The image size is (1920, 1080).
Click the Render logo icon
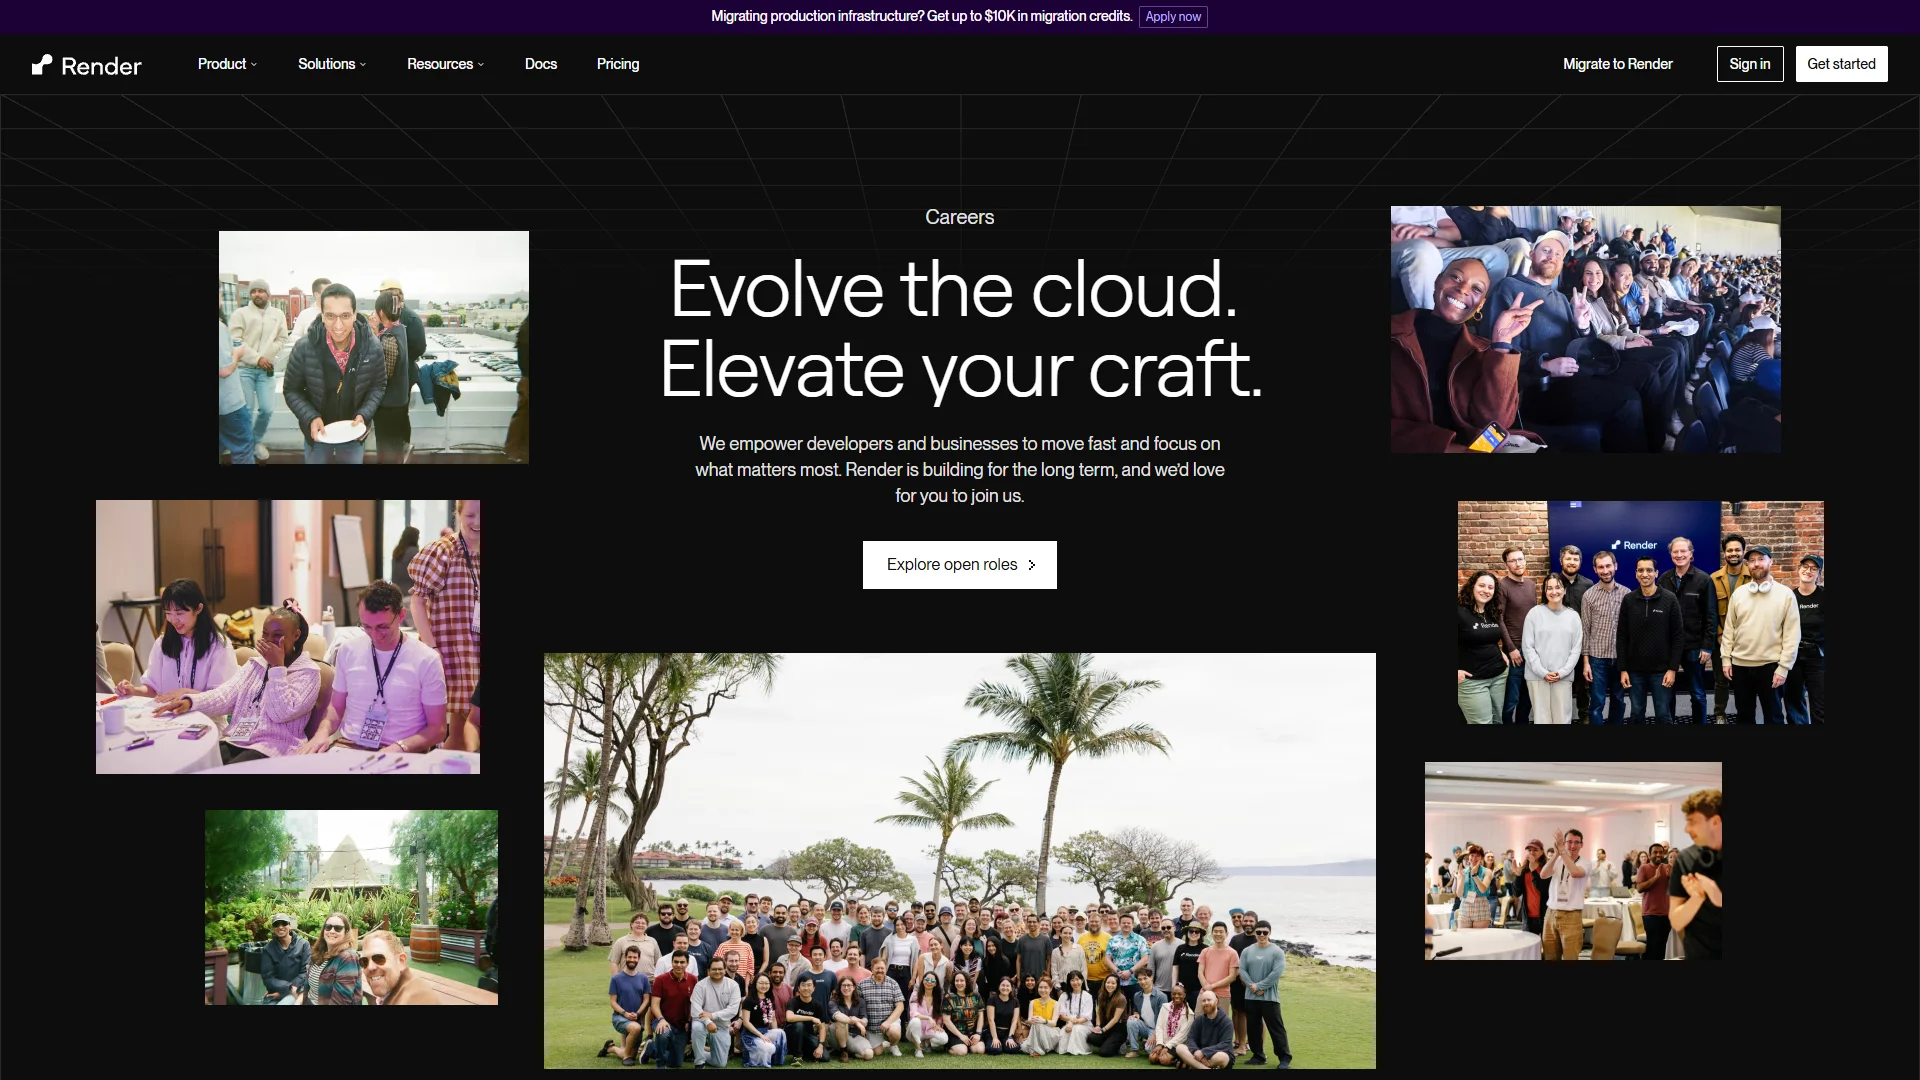click(42, 65)
